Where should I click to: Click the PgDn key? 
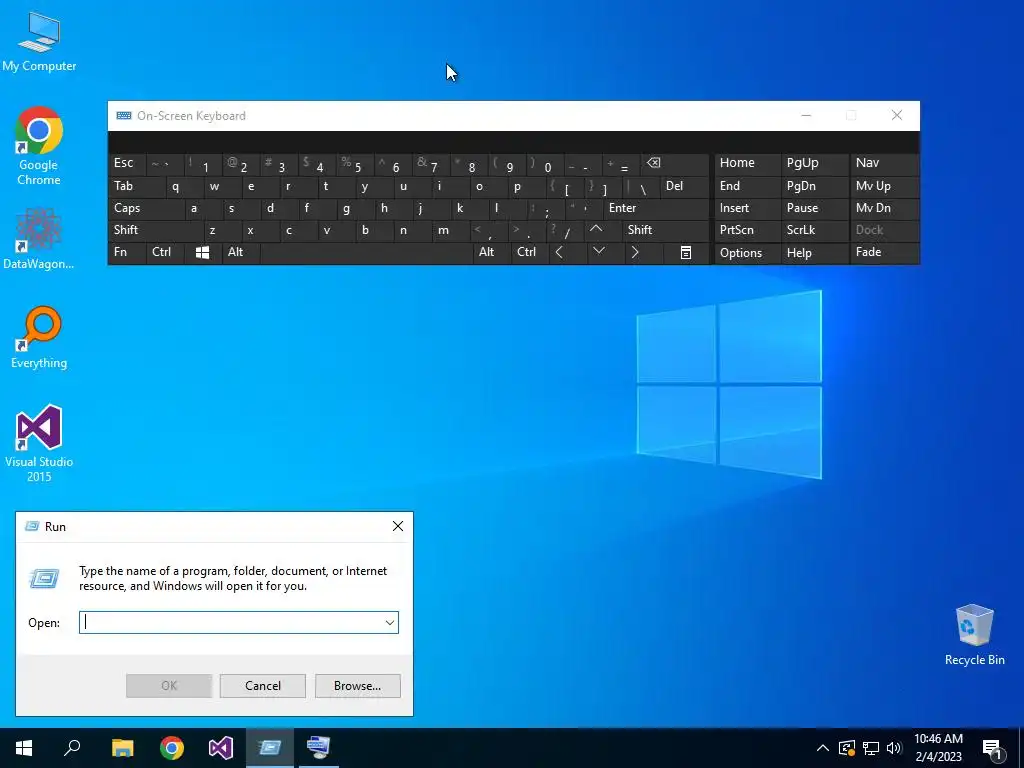815,186
